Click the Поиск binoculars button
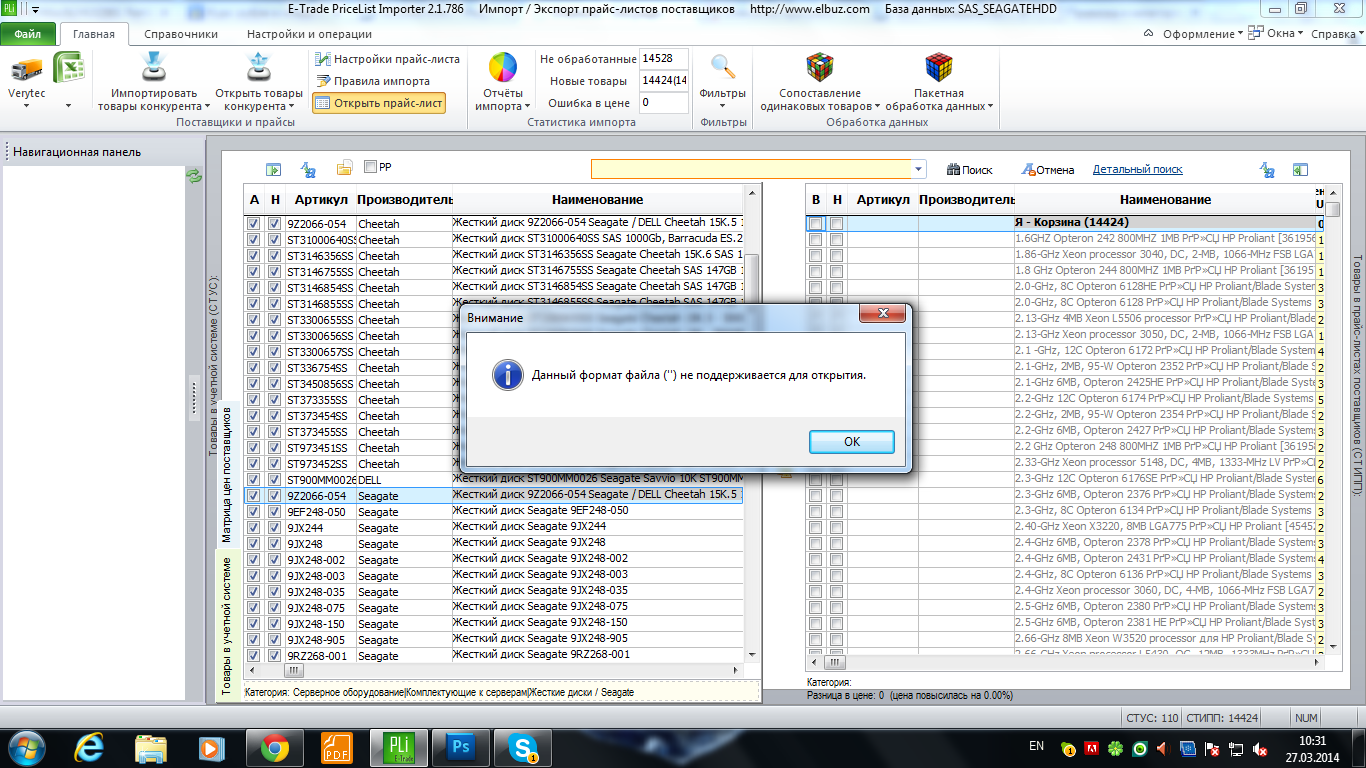1366x768 pixels. point(970,170)
